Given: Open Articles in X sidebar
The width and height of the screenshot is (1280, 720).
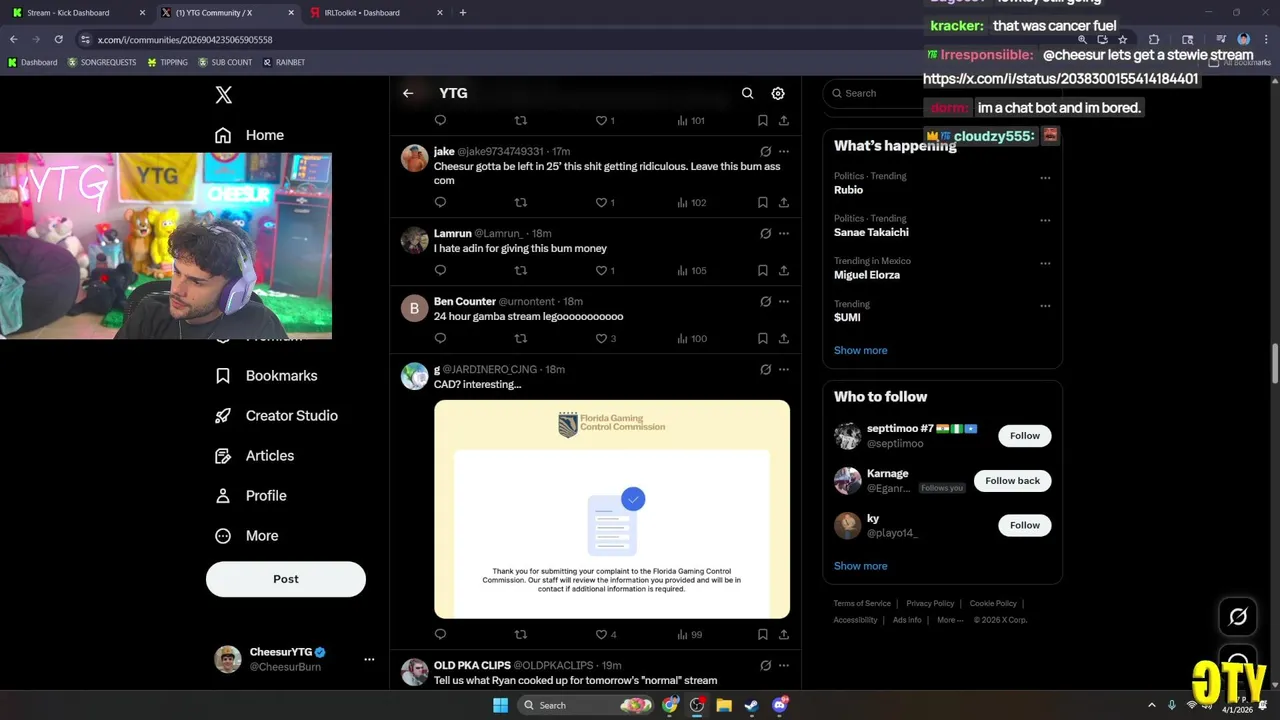Looking at the screenshot, I should pyautogui.click(x=255, y=456).
